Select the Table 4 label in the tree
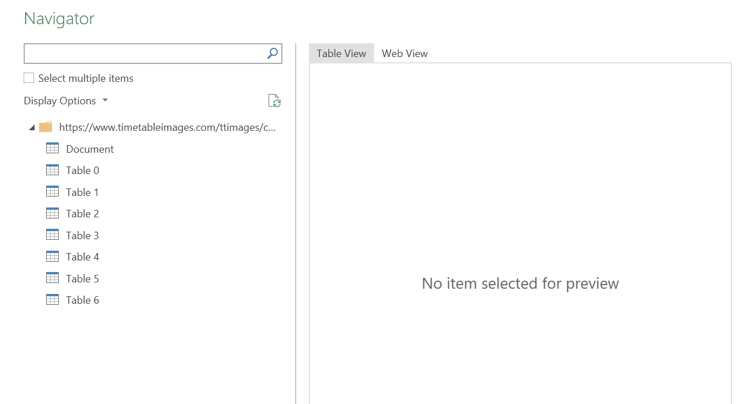This screenshot has width=736, height=404. coord(82,257)
